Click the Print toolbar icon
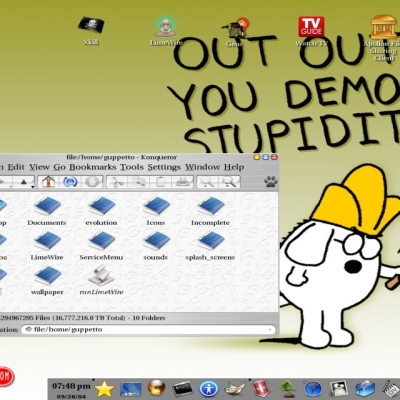400x400 pixels. click(x=182, y=182)
